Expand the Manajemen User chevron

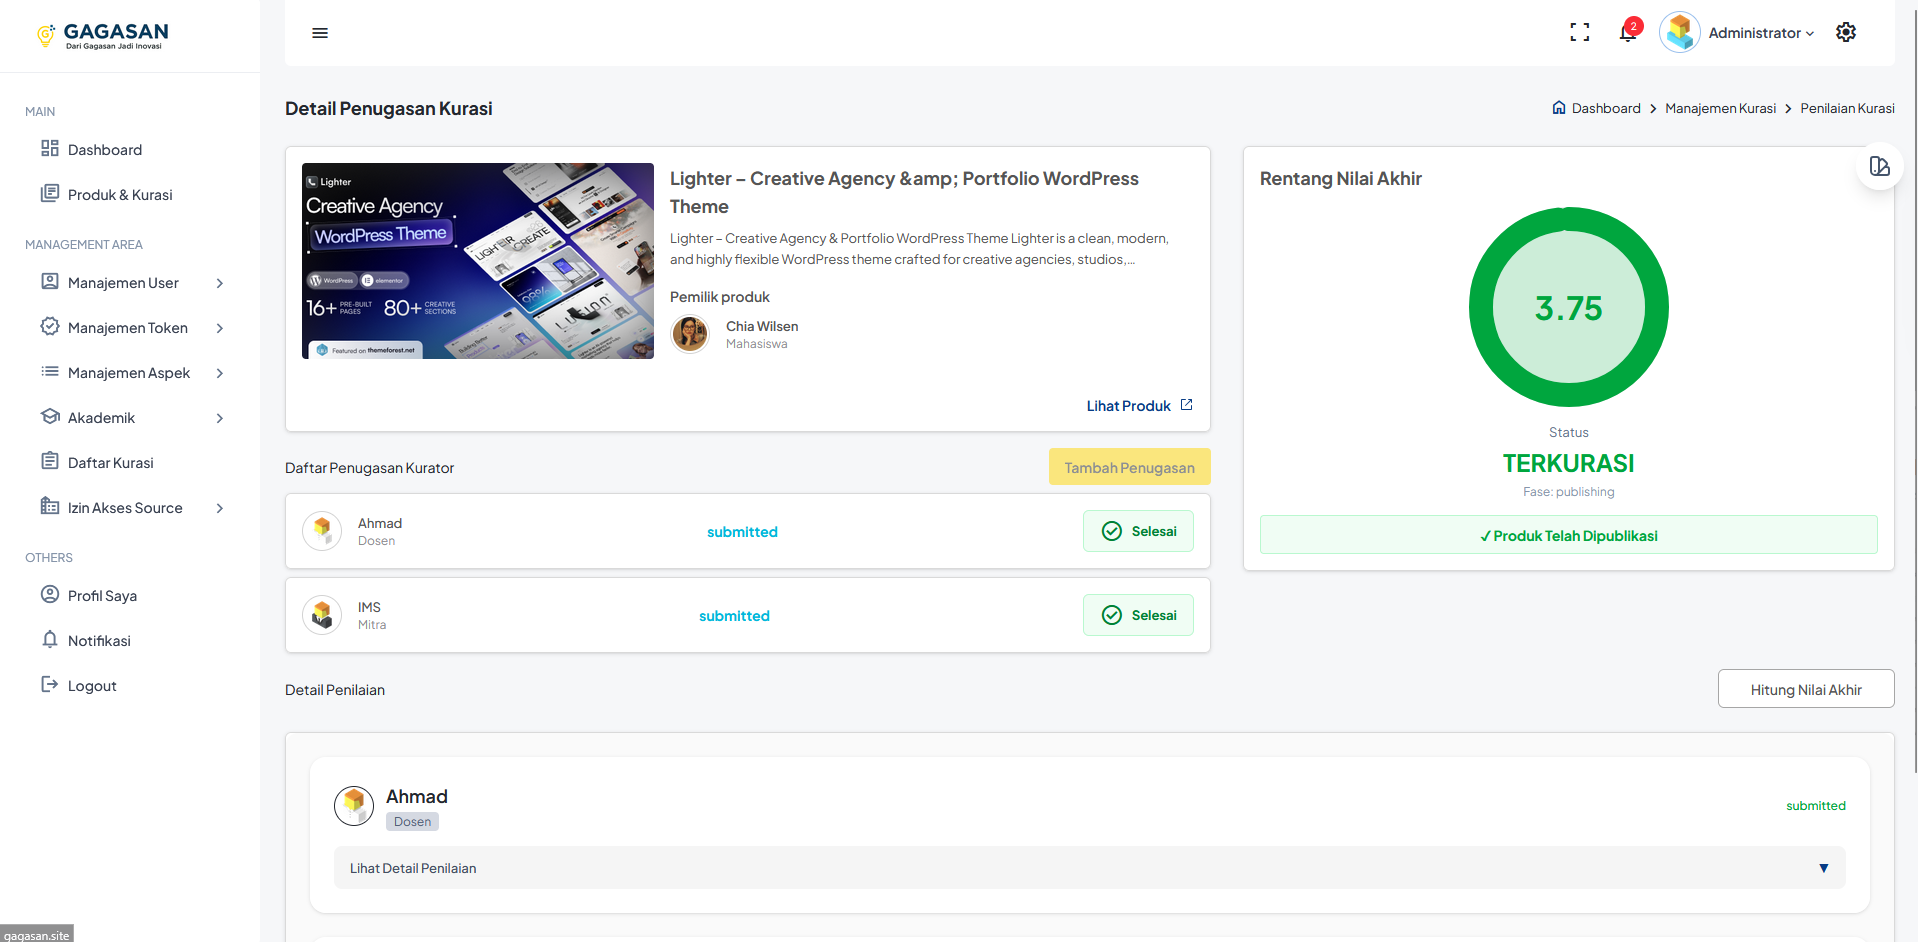point(220,283)
